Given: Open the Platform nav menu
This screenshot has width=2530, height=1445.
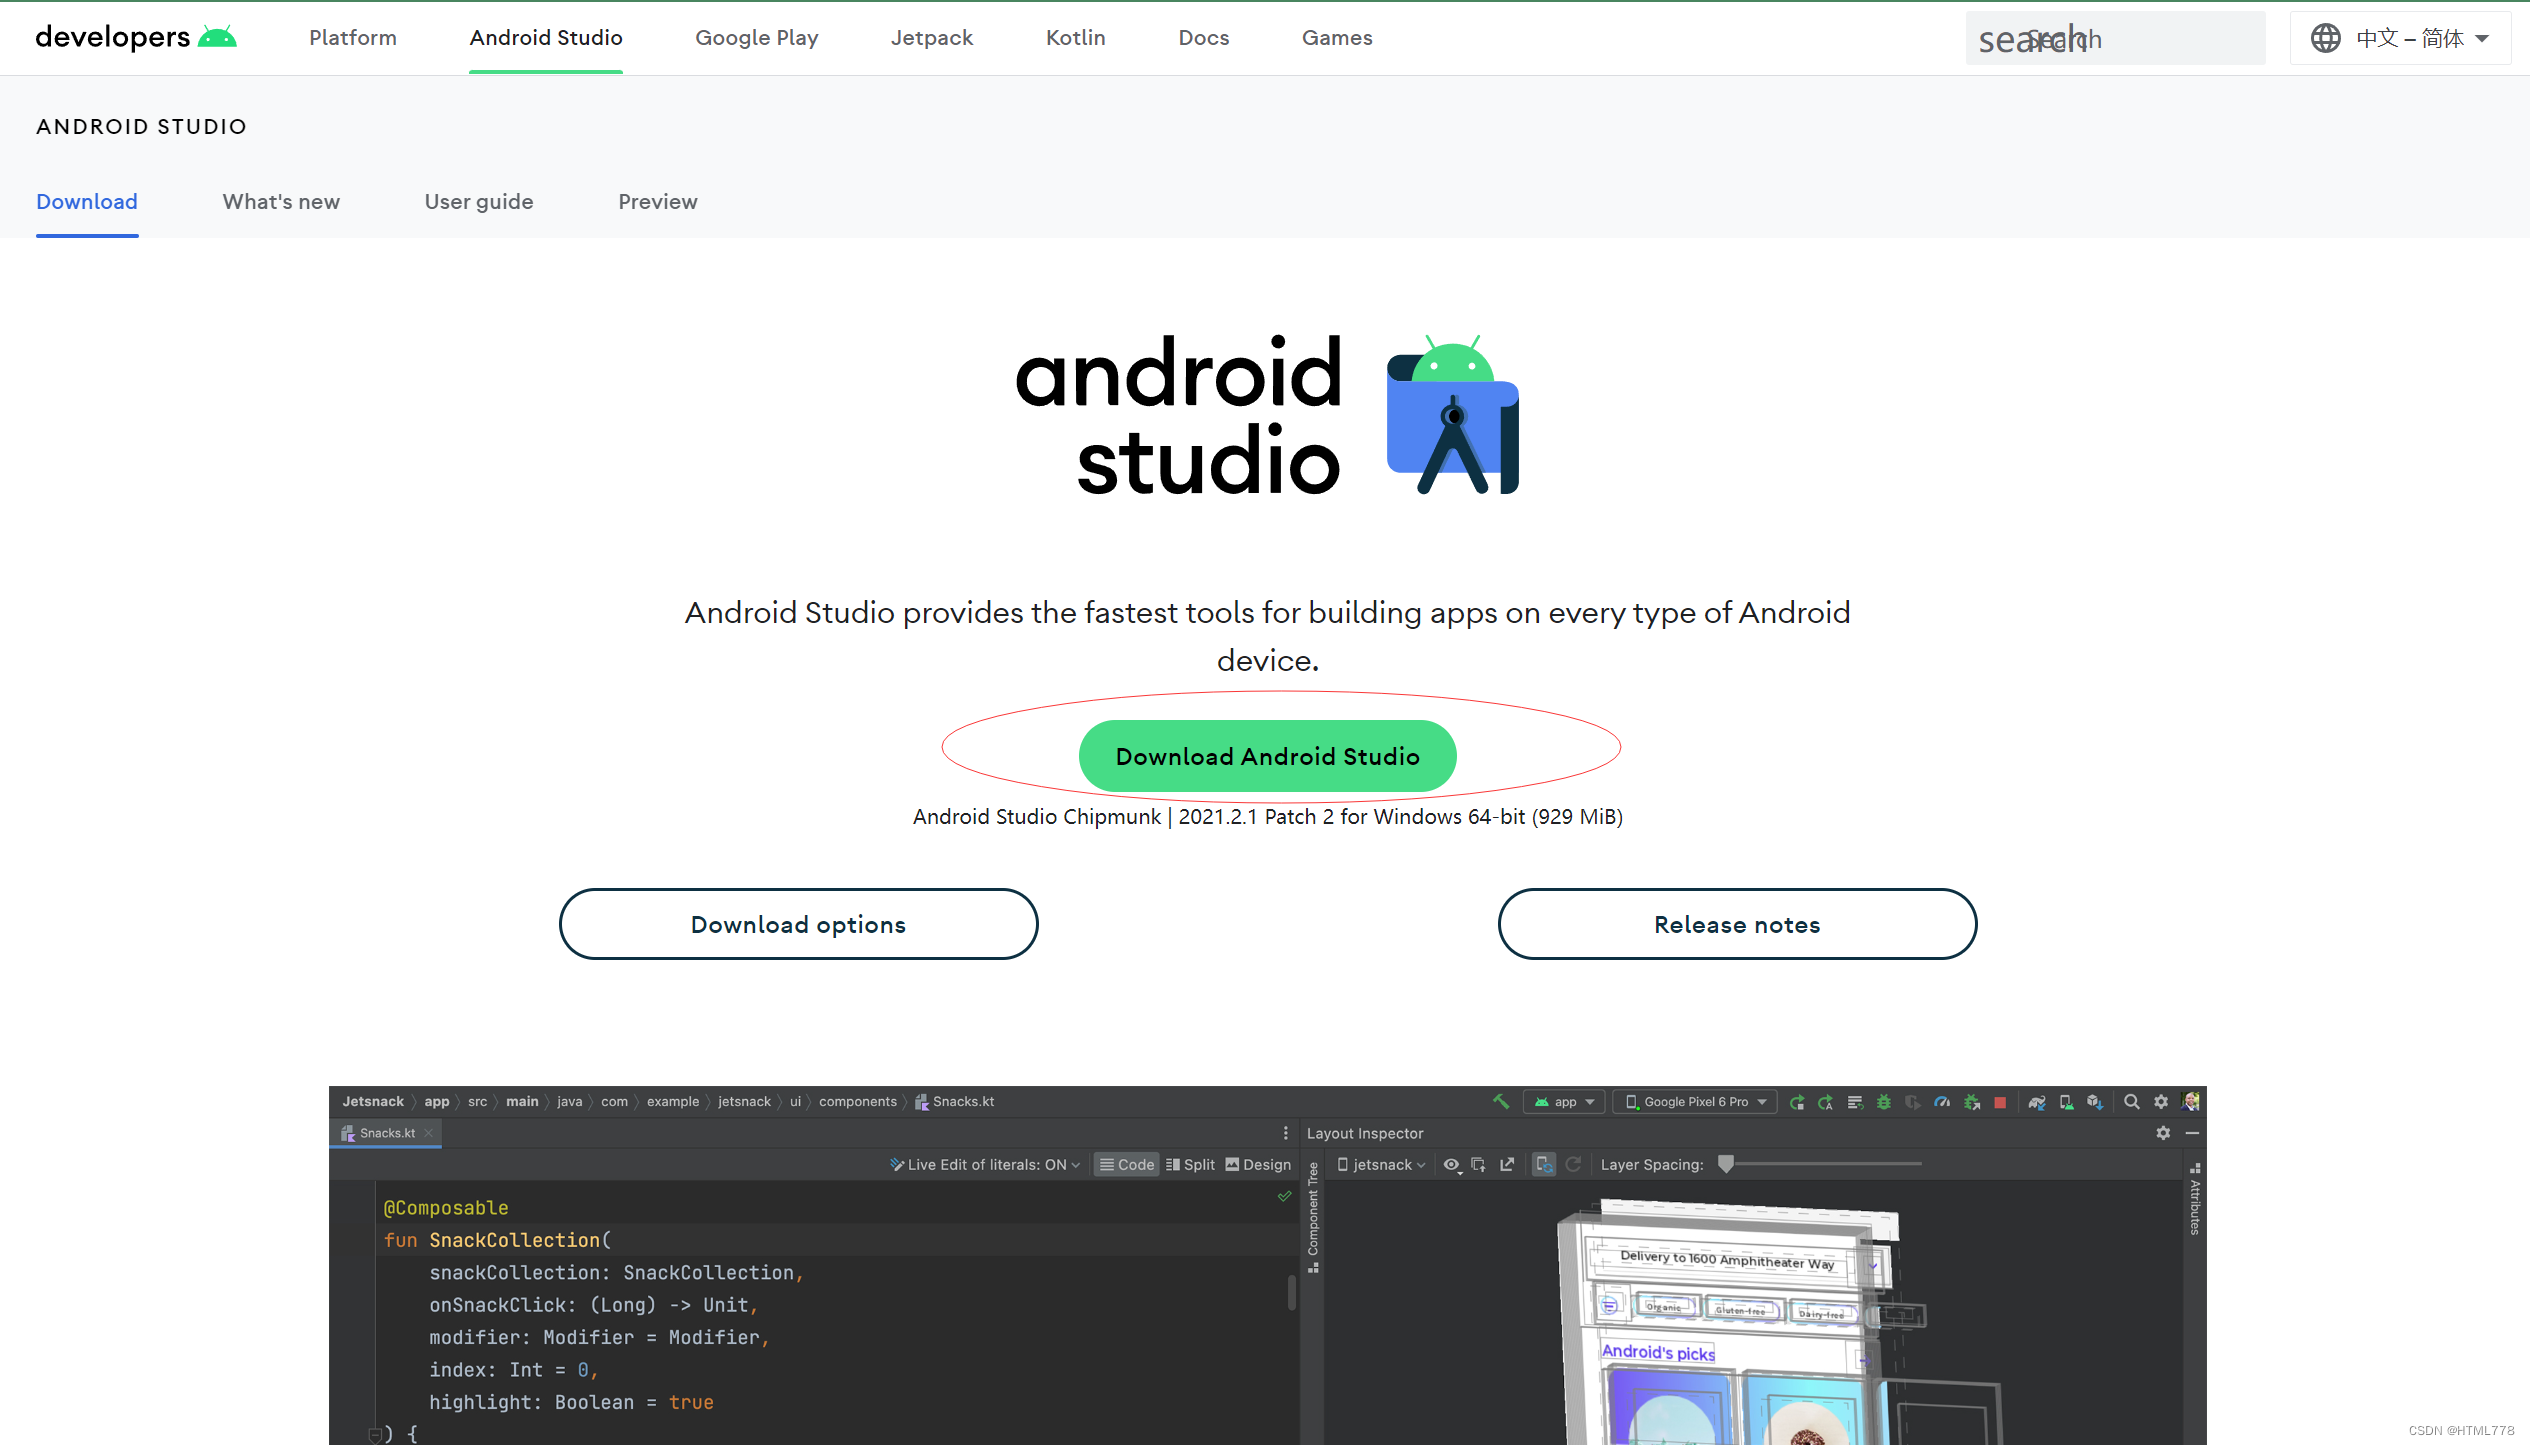Looking at the screenshot, I should [x=353, y=37].
